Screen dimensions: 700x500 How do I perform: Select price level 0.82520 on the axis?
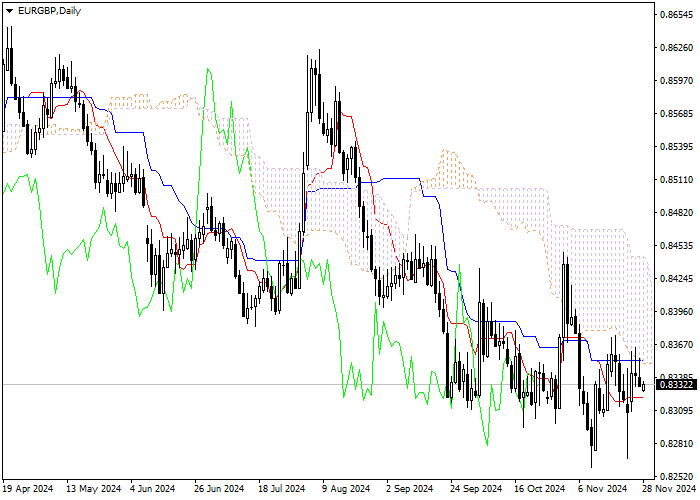pos(676,476)
